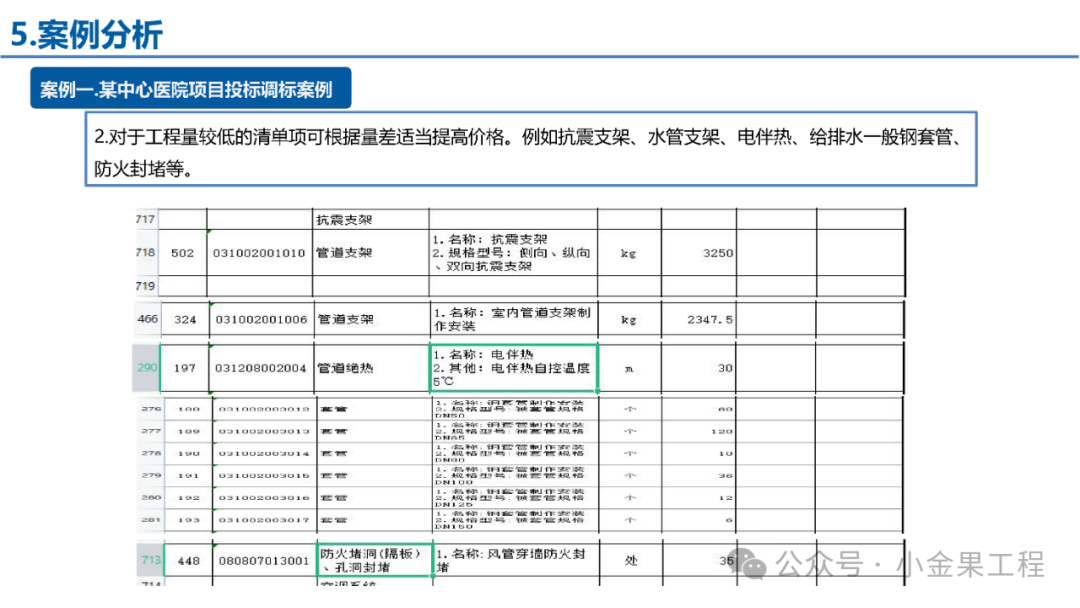Click quantity 60 in row 276
The height and width of the screenshot is (608, 1080).
pos(698,409)
